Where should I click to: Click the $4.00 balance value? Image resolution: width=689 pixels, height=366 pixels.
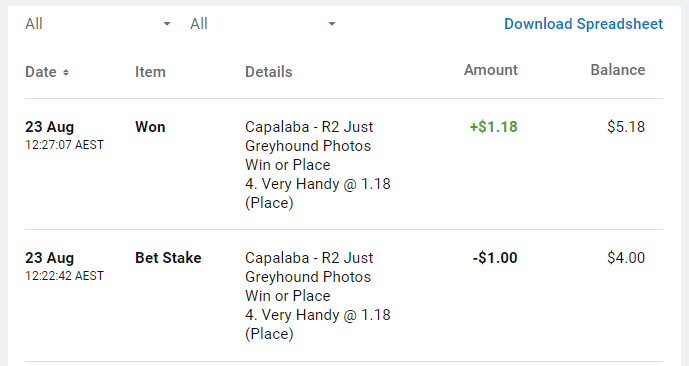coord(626,258)
